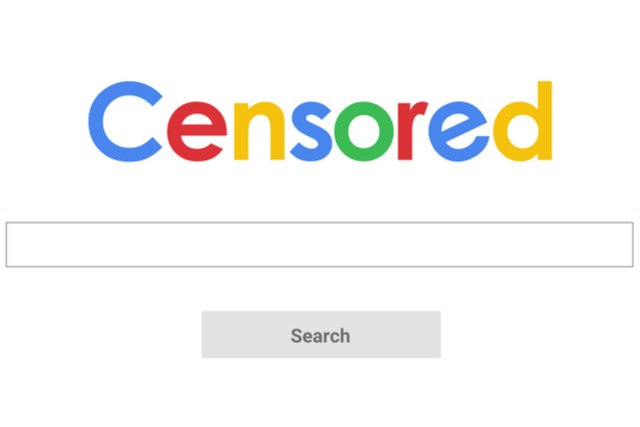Select the green letter o in logo
Image resolution: width=640 pixels, height=427 pixels.
[363, 131]
